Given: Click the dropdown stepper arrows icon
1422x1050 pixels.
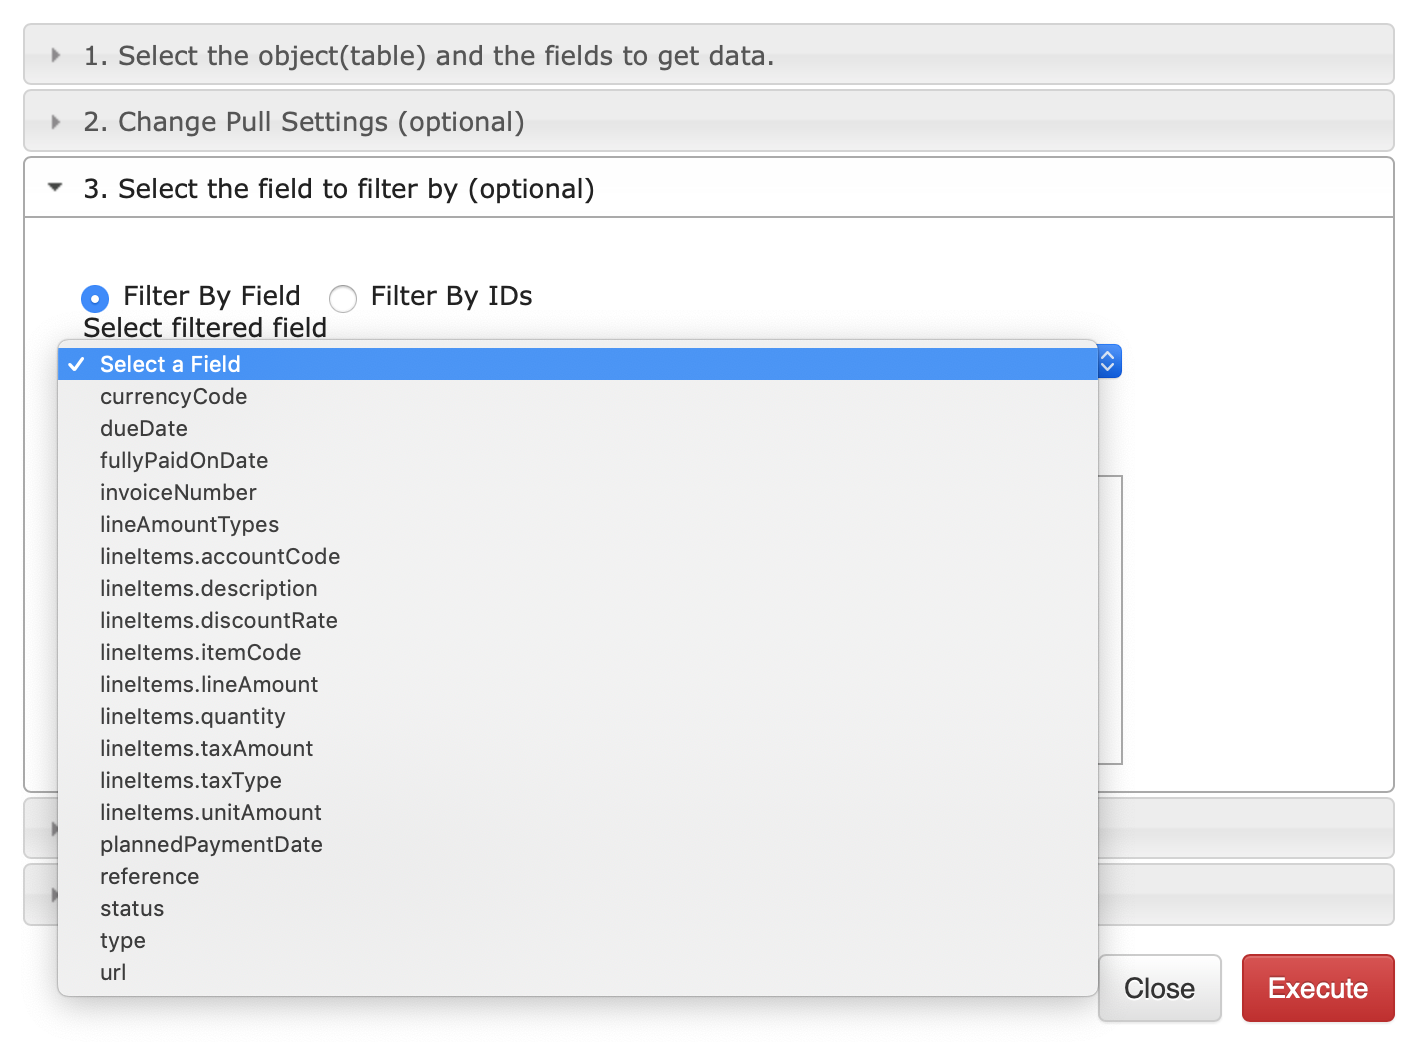Looking at the screenshot, I should pyautogui.click(x=1108, y=362).
